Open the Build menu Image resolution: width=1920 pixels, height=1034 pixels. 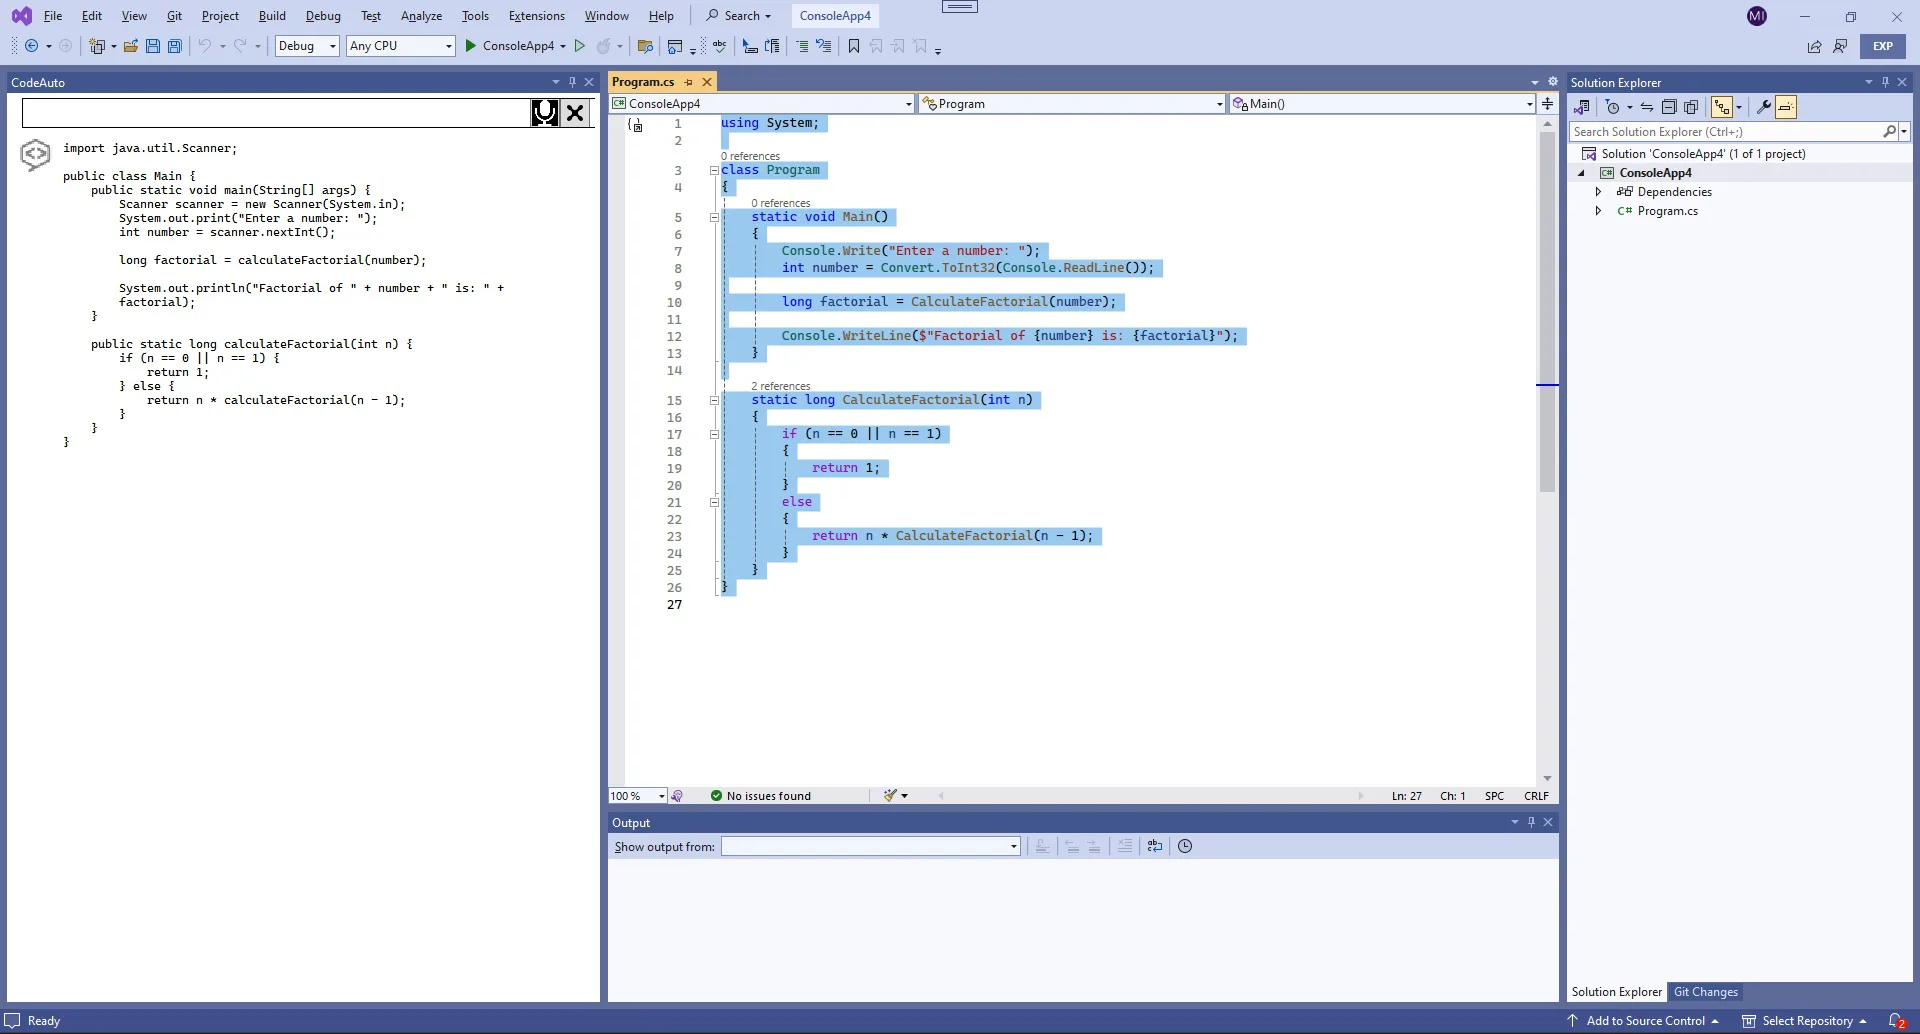coord(272,16)
